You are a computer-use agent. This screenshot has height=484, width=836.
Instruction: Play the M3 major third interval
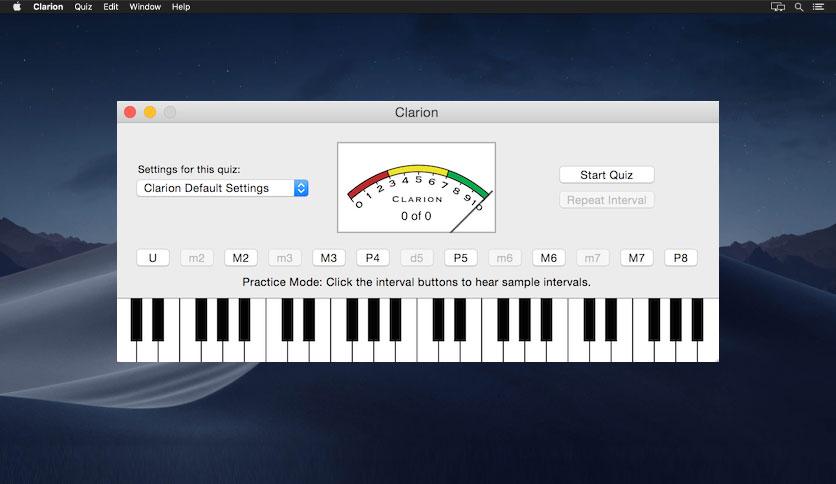pos(328,258)
